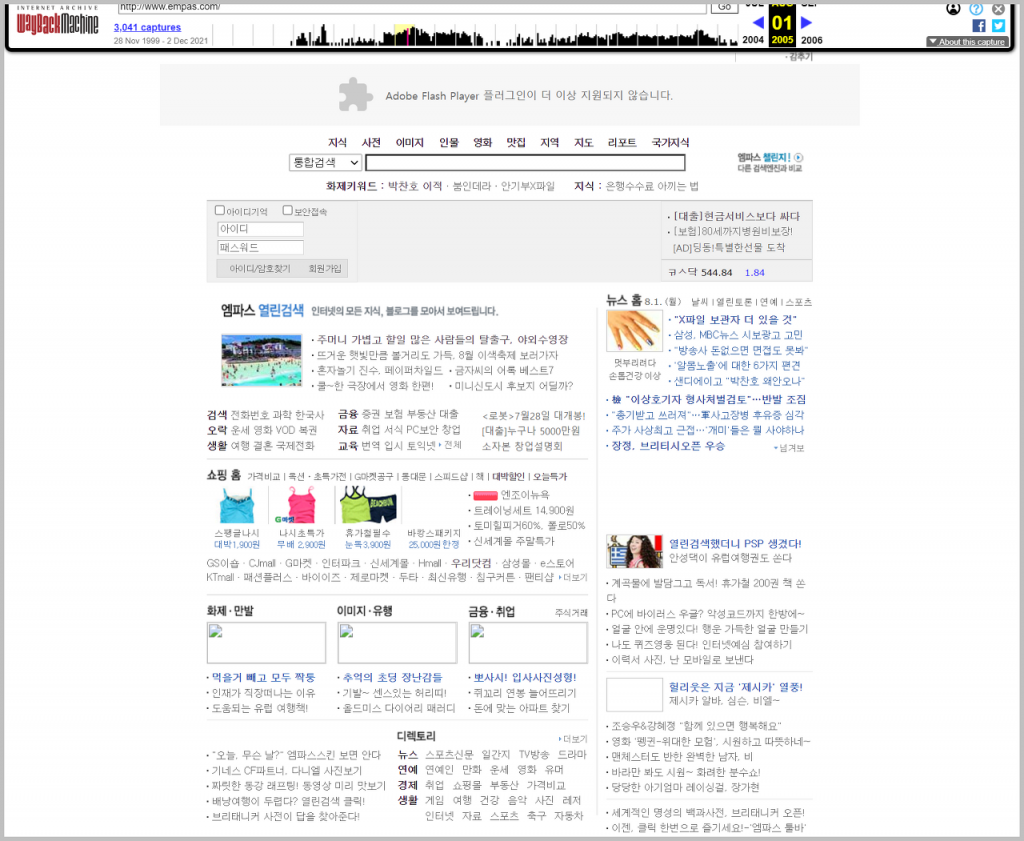This screenshot has height=841, width=1024.
Task: Click the 날씨 news category link
Action: point(699,302)
